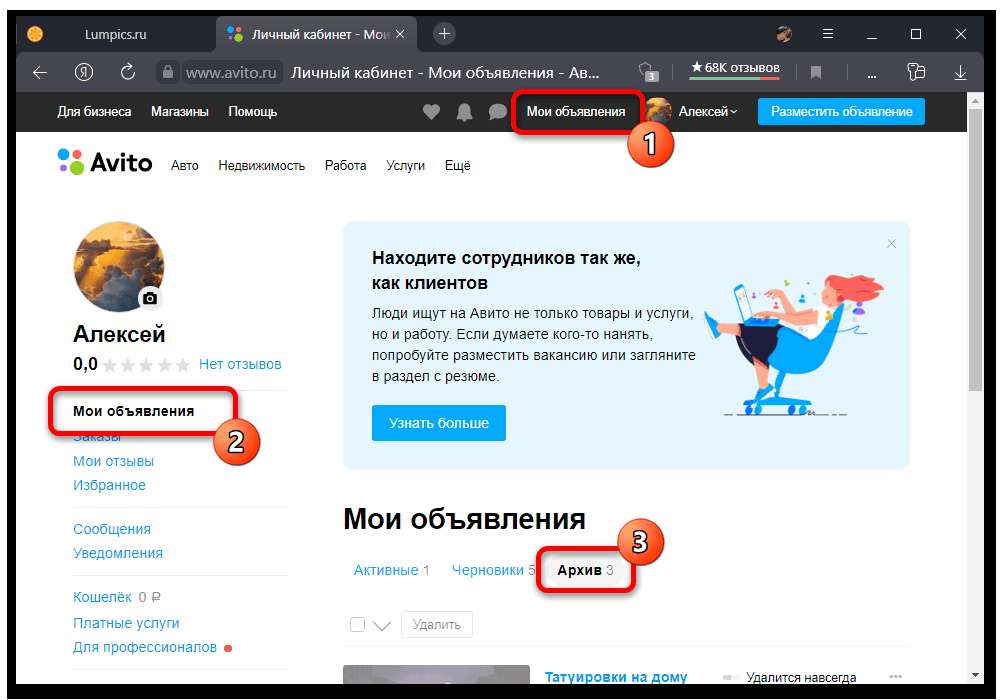Switch to the Черновики tab
Viewport: 1000px width, 700px height.
point(493,570)
